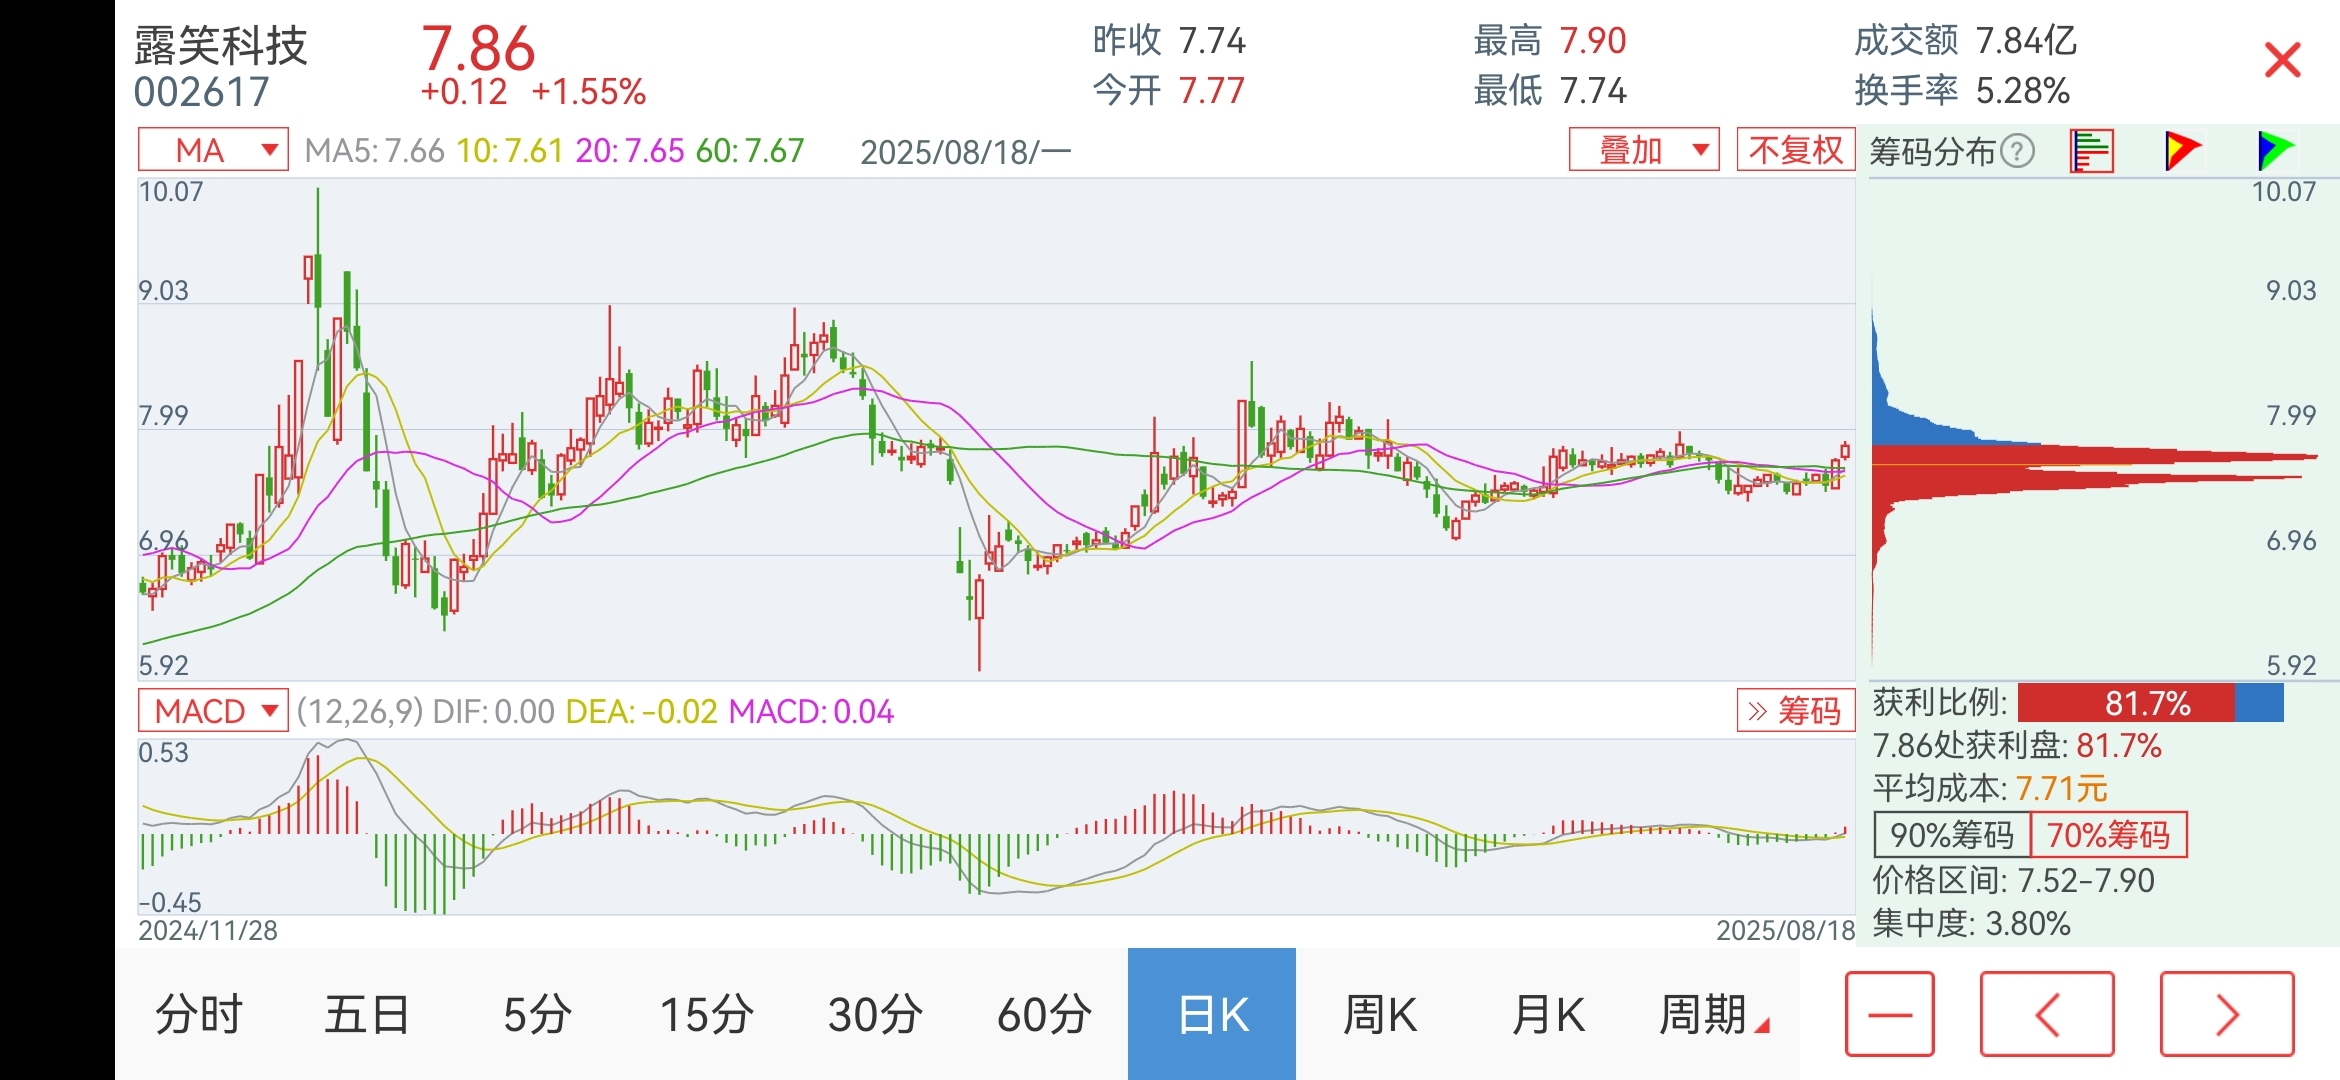This screenshot has height=1080, width=2340.
Task: Toggle the 不复权 adjustment setting
Action: (1796, 150)
